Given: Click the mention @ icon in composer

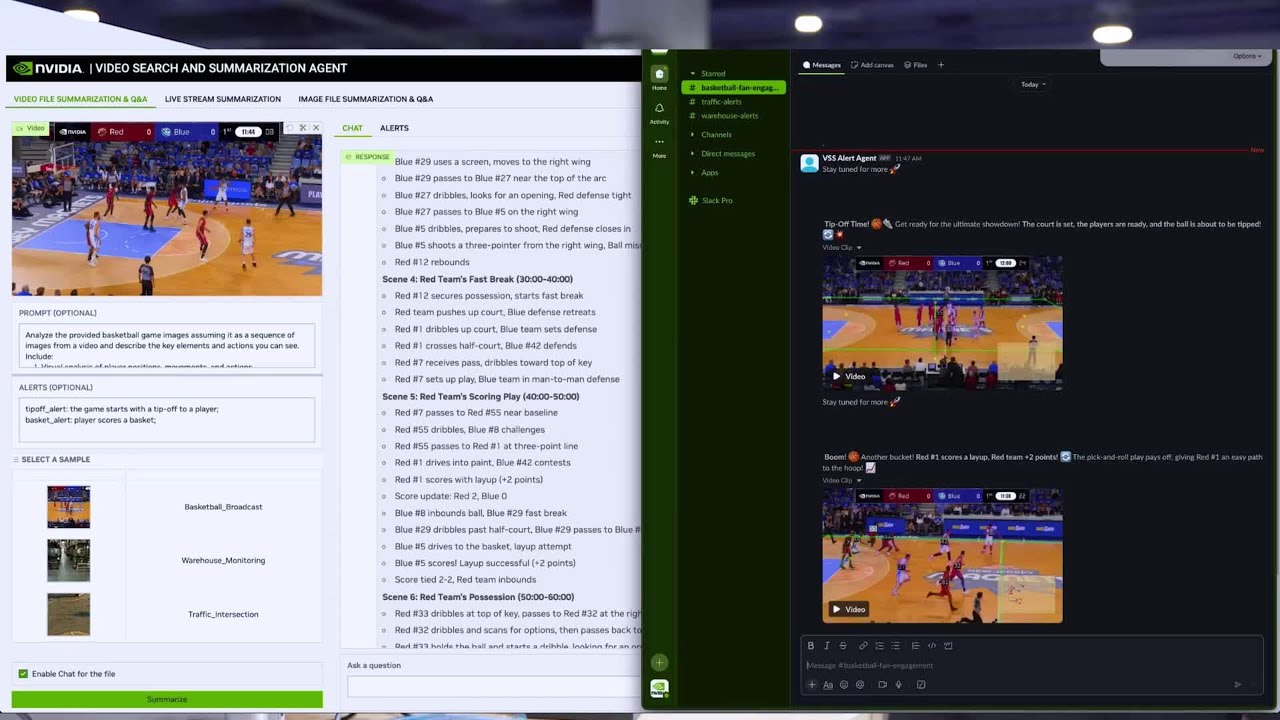Looking at the screenshot, I should coord(860,685).
